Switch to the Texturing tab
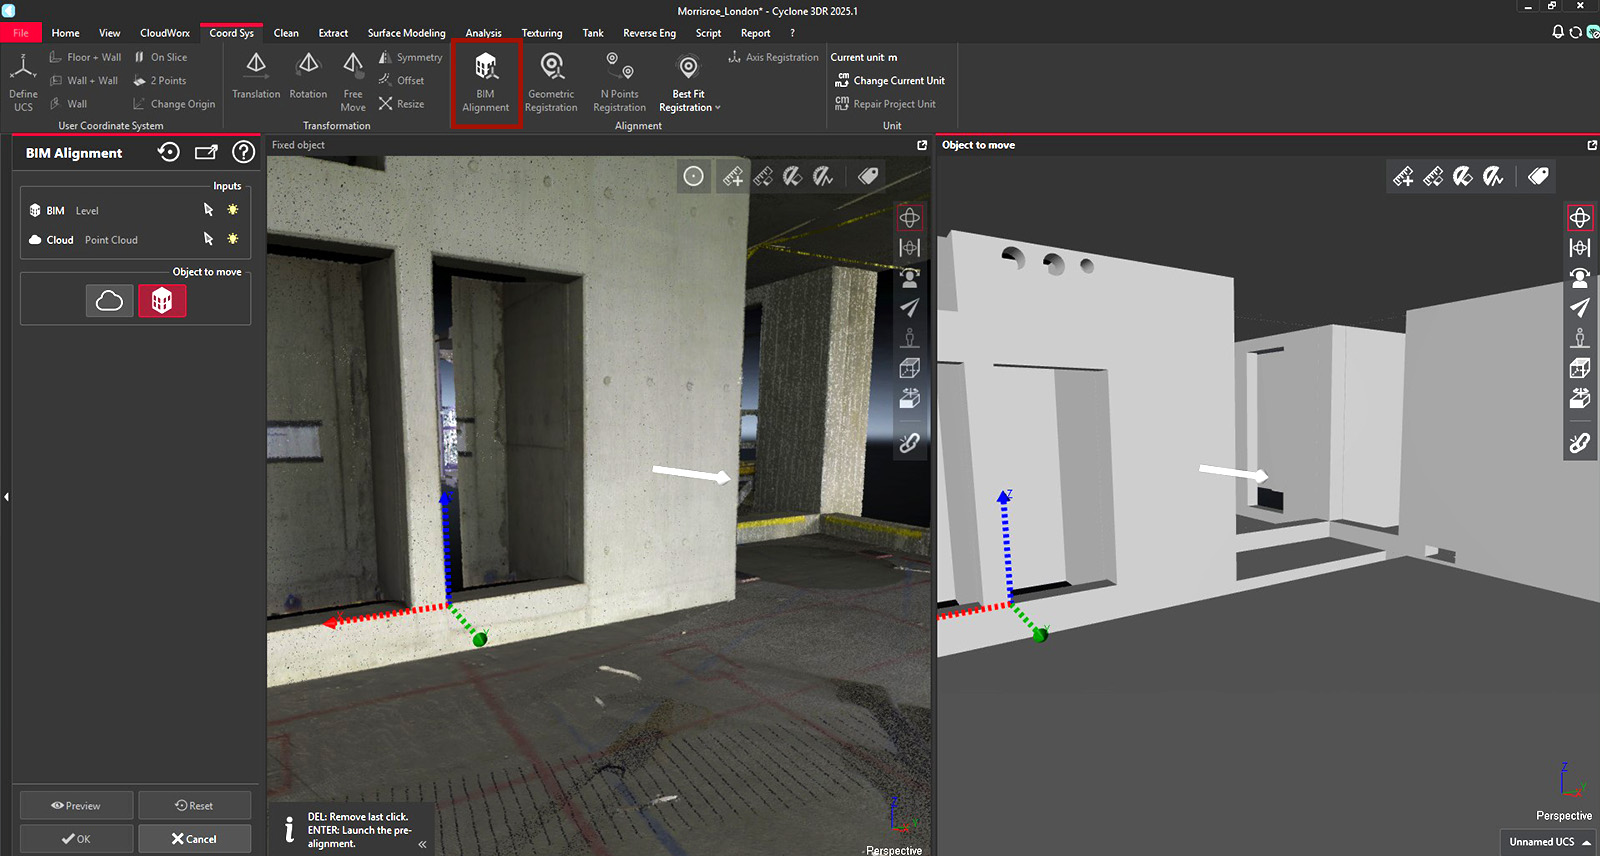Image resolution: width=1600 pixels, height=856 pixels. (x=542, y=33)
